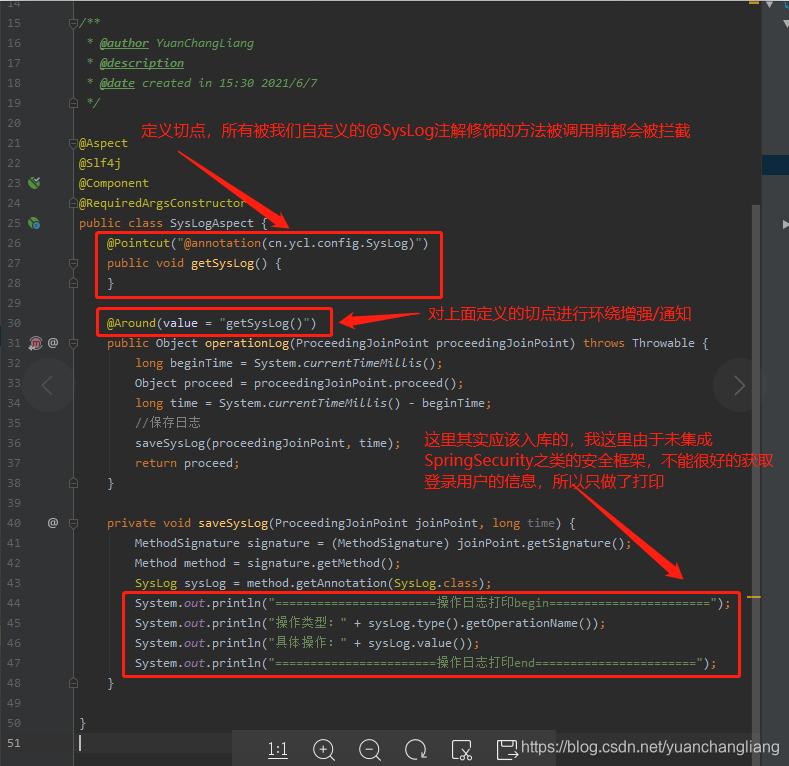789x766 pixels.
Task: Click saveSysLog declaration name on line 40
Action: coord(233,523)
